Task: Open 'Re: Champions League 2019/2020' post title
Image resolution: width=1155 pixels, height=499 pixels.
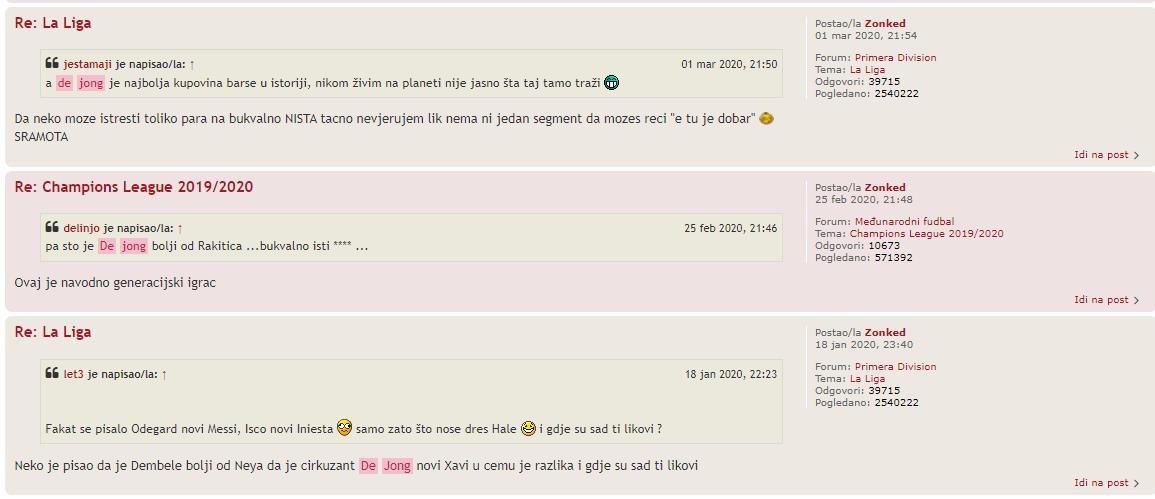Action: (134, 187)
